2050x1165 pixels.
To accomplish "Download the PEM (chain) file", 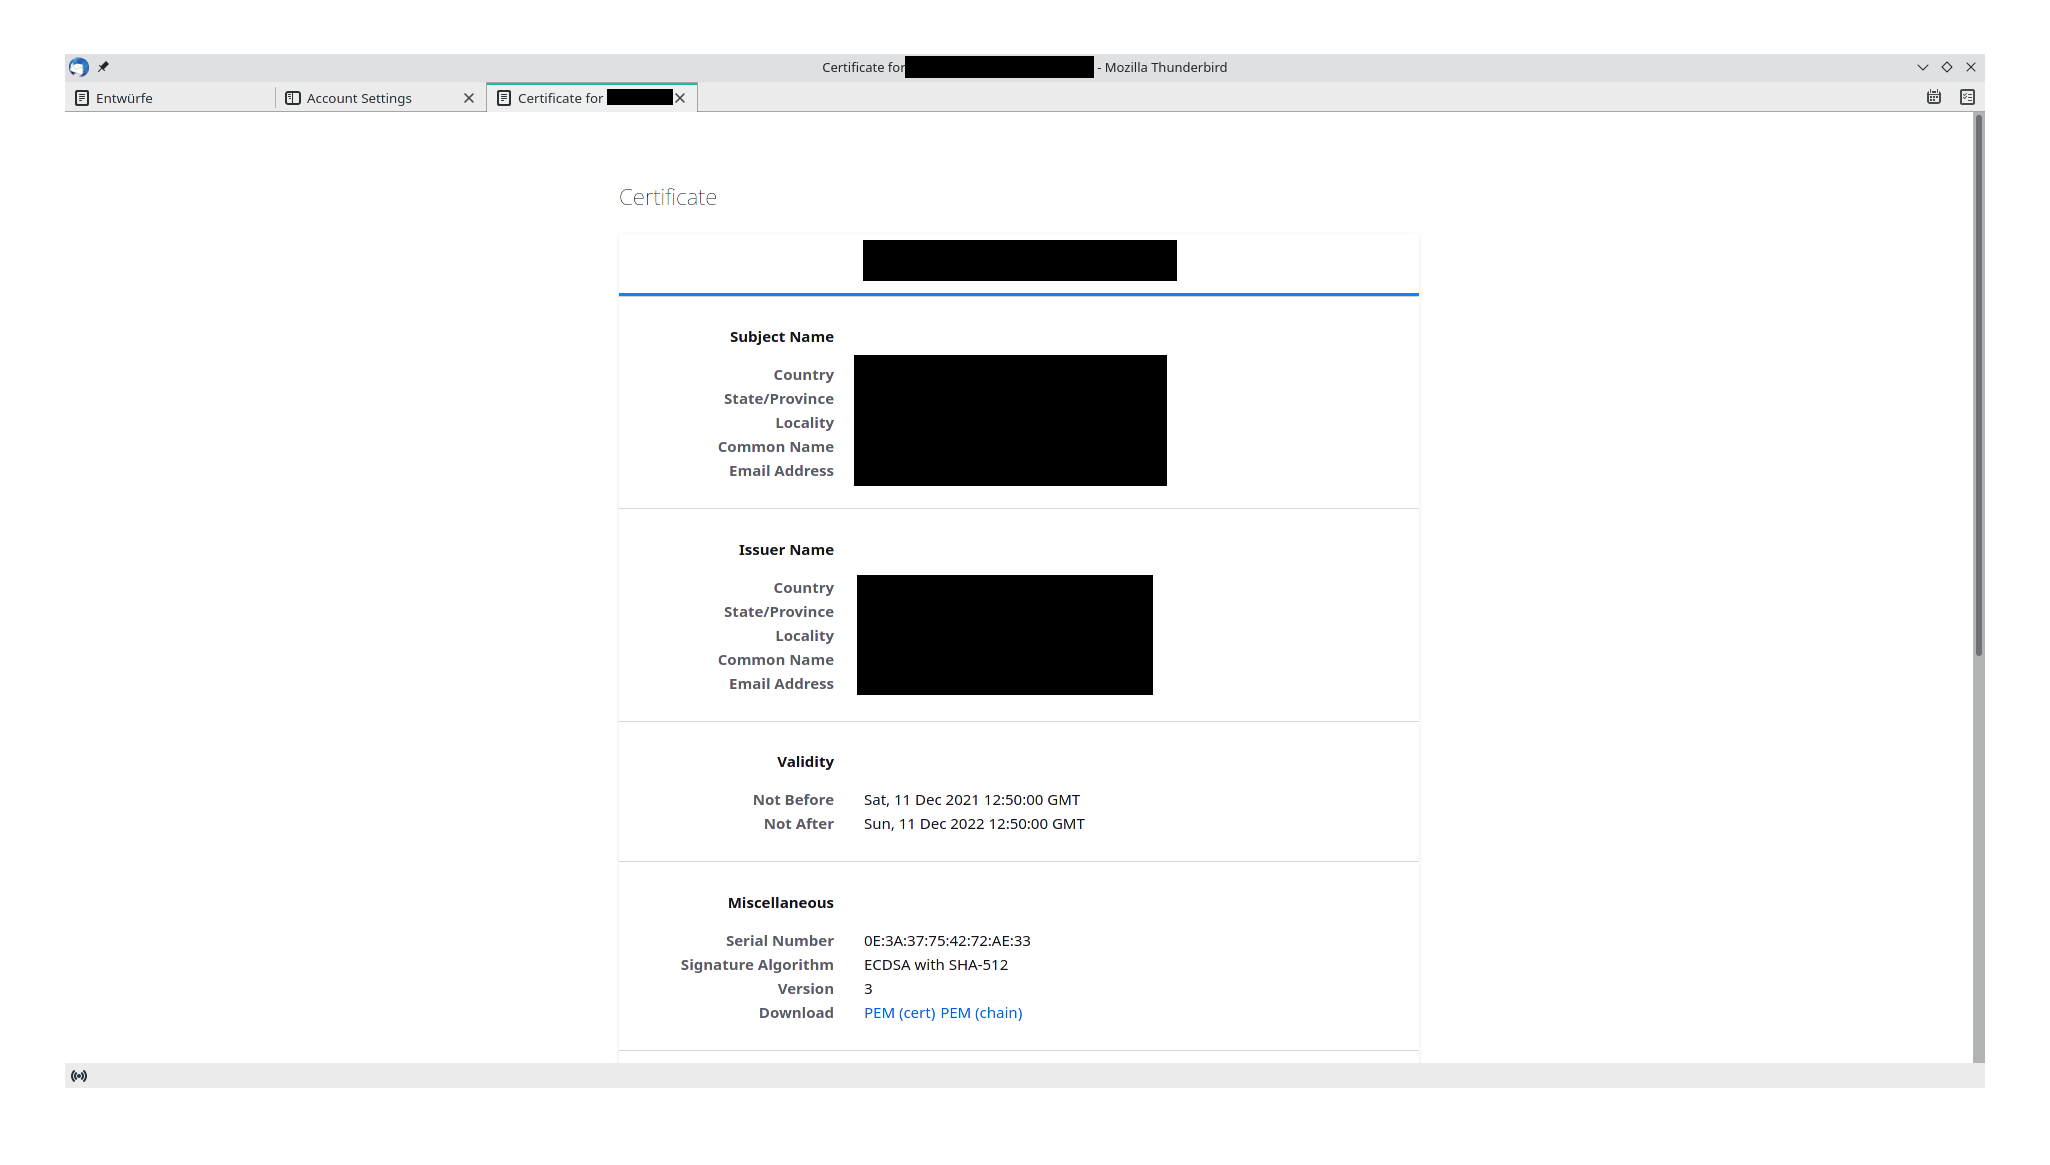I will click(981, 1013).
